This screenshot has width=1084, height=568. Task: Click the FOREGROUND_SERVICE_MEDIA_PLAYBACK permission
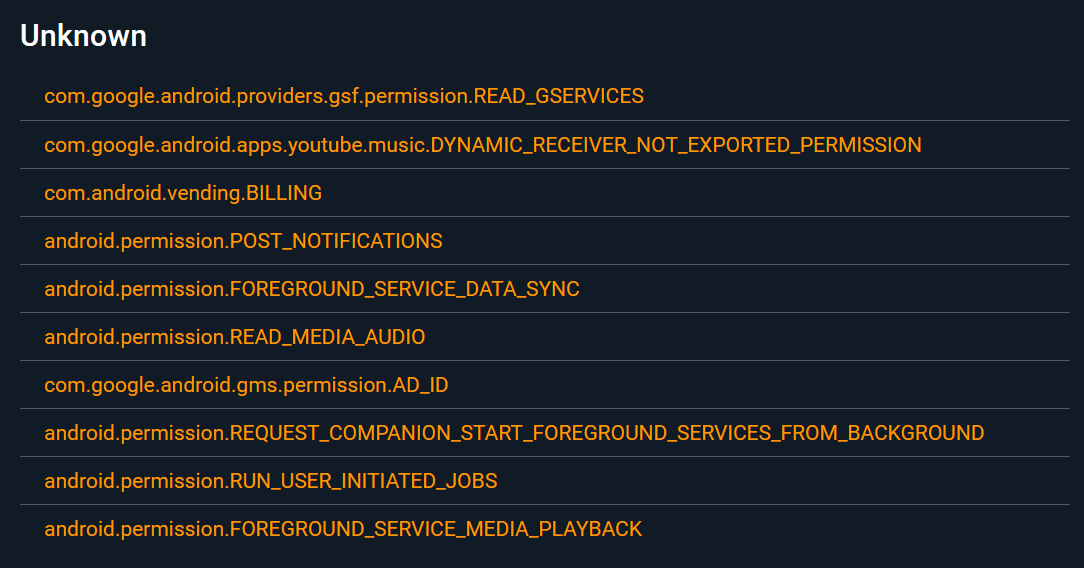[x=343, y=529]
